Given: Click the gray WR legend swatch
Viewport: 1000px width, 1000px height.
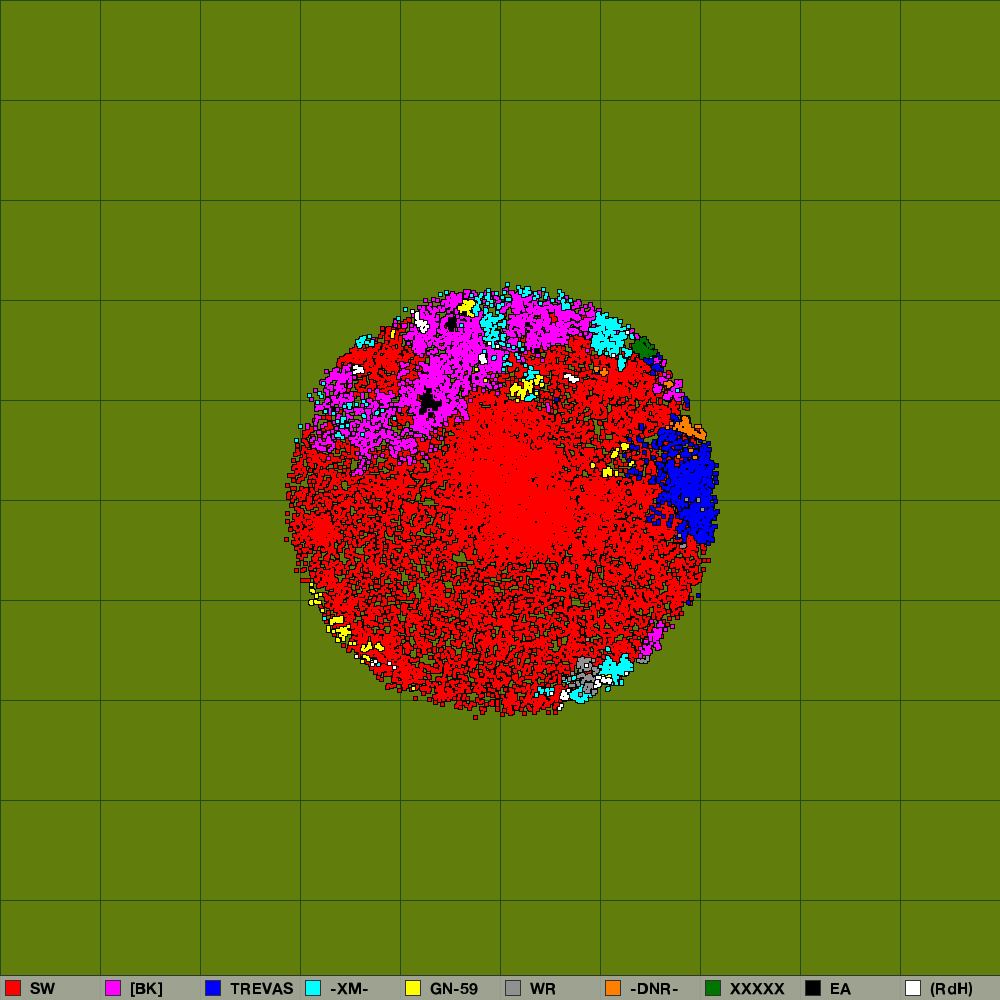Looking at the screenshot, I should point(513,988).
